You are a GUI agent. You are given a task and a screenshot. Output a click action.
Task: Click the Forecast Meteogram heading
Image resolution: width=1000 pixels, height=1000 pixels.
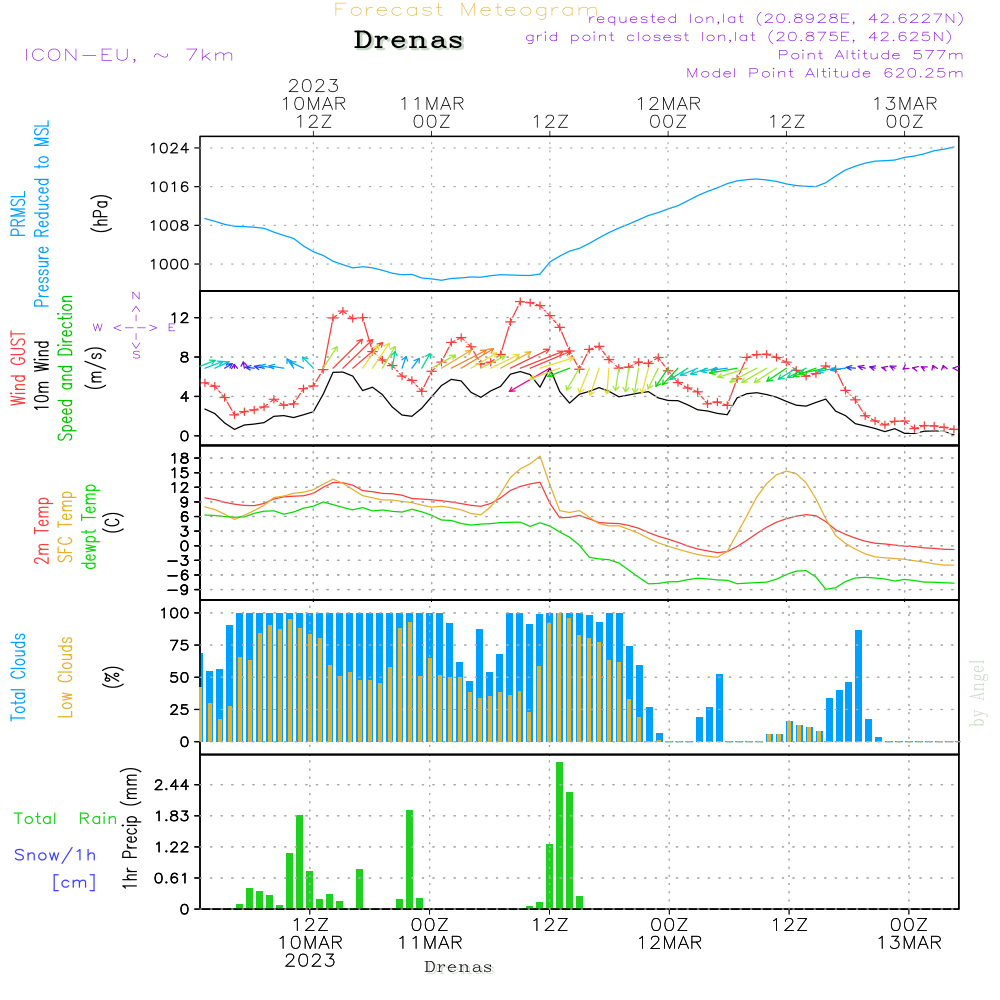(x=466, y=10)
